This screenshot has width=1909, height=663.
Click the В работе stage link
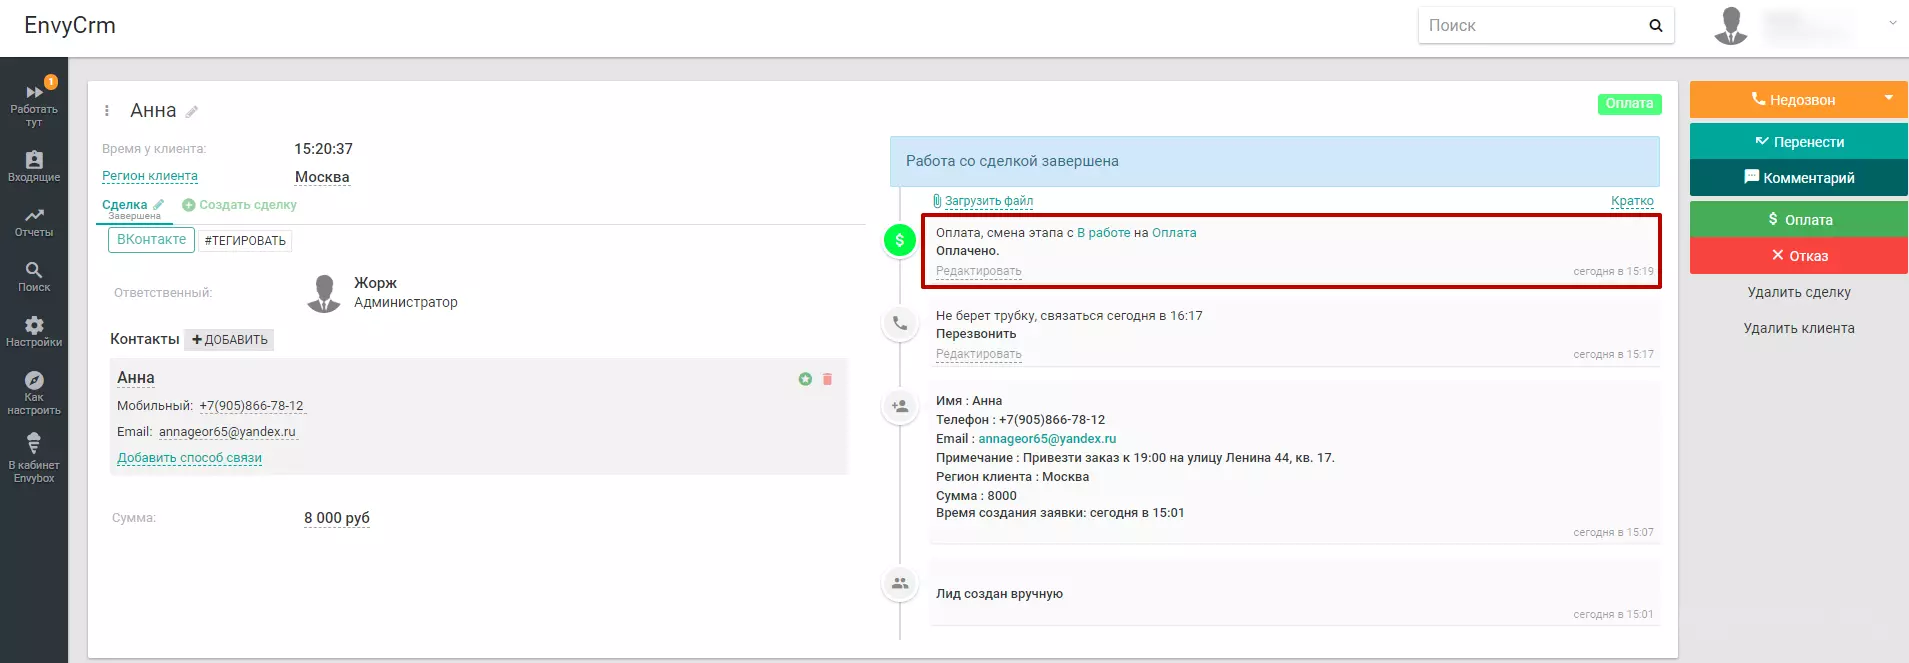click(1103, 233)
